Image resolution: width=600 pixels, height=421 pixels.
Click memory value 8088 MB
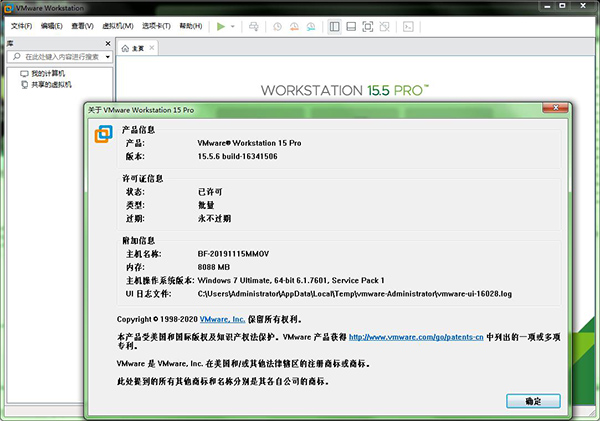(214, 267)
